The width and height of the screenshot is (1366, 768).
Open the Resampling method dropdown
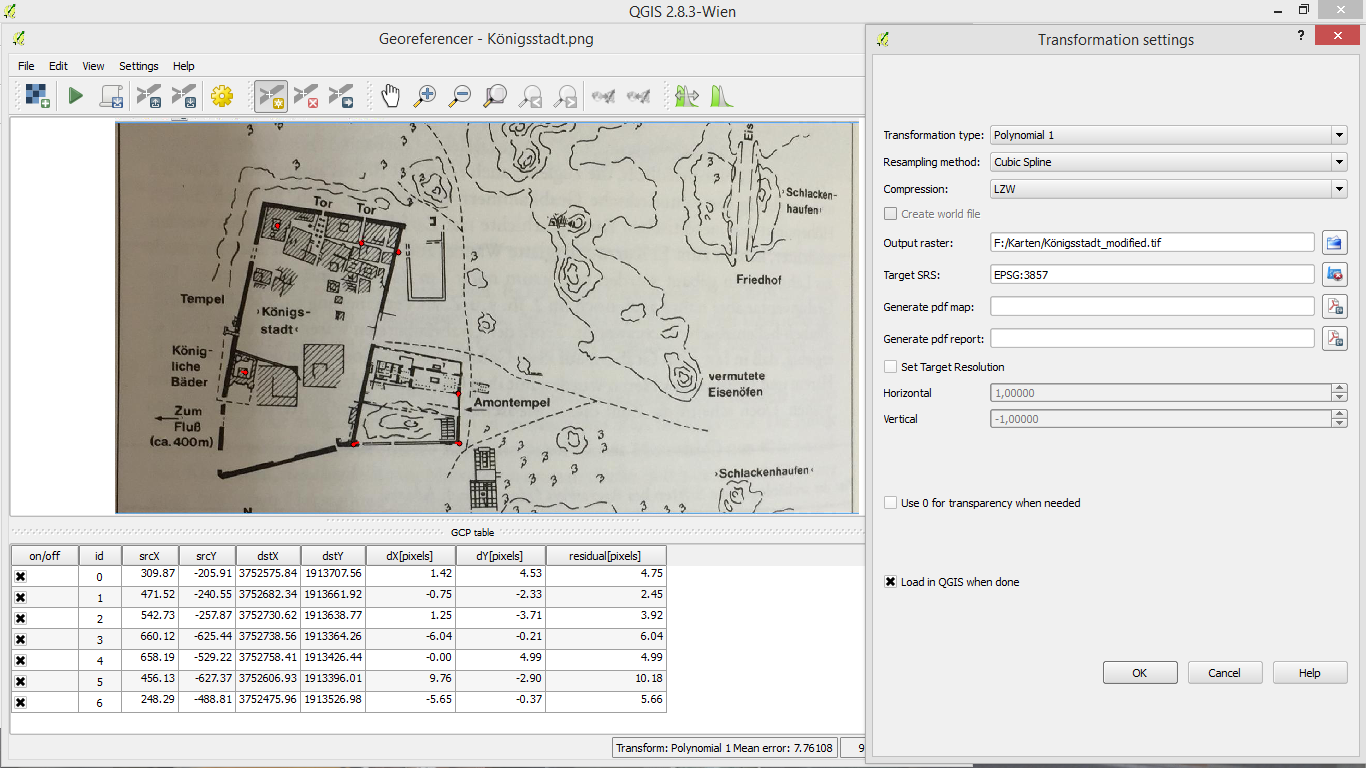click(1169, 162)
